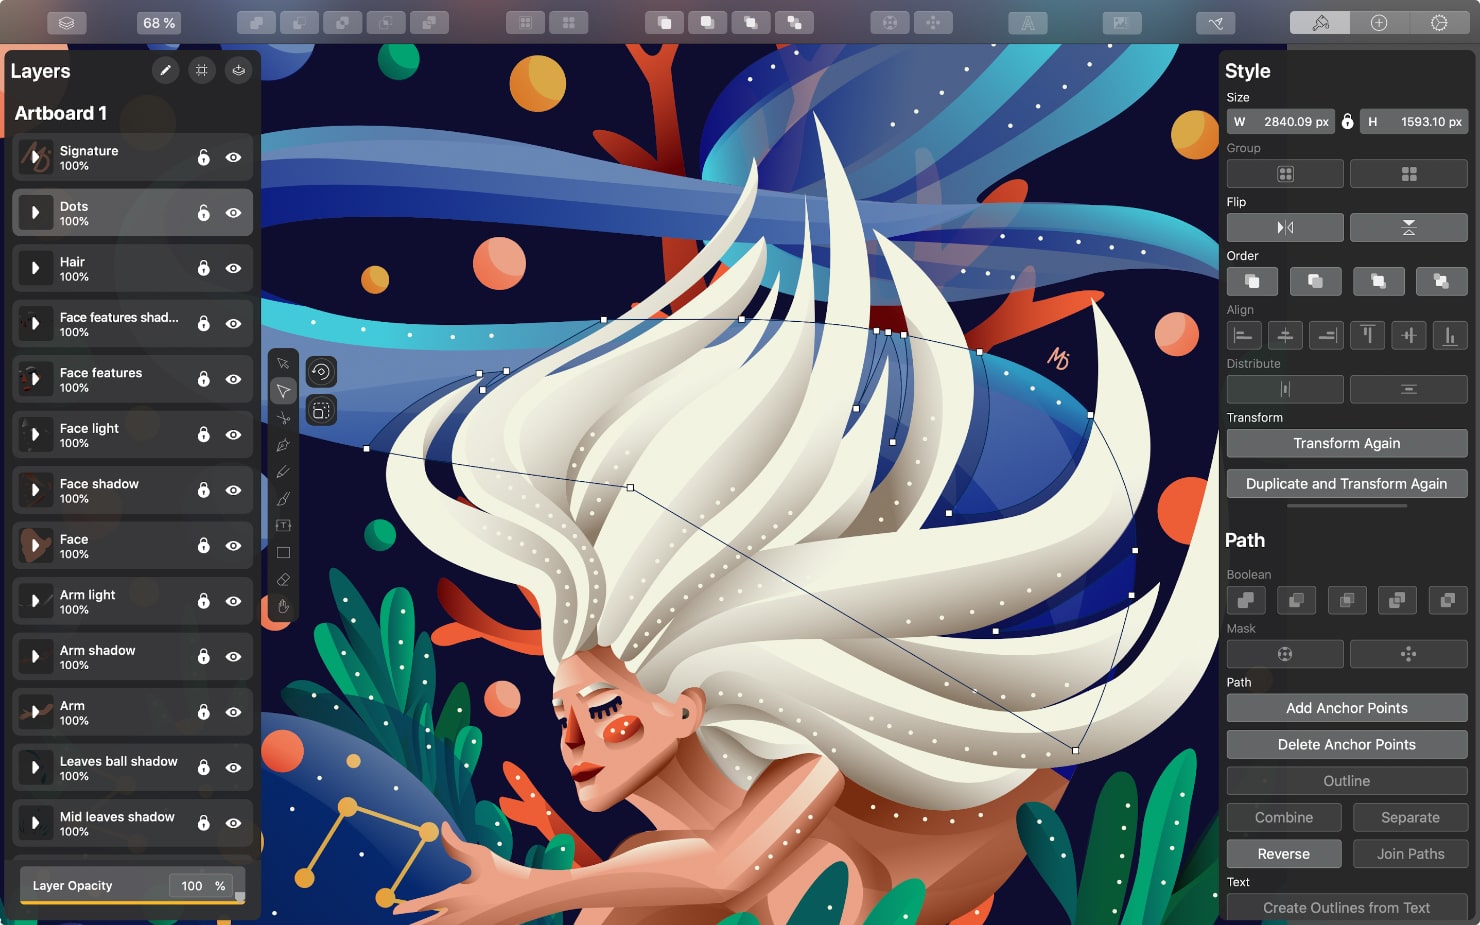Expand the Arm shadow layer
The width and height of the screenshot is (1480, 925).
(36, 656)
